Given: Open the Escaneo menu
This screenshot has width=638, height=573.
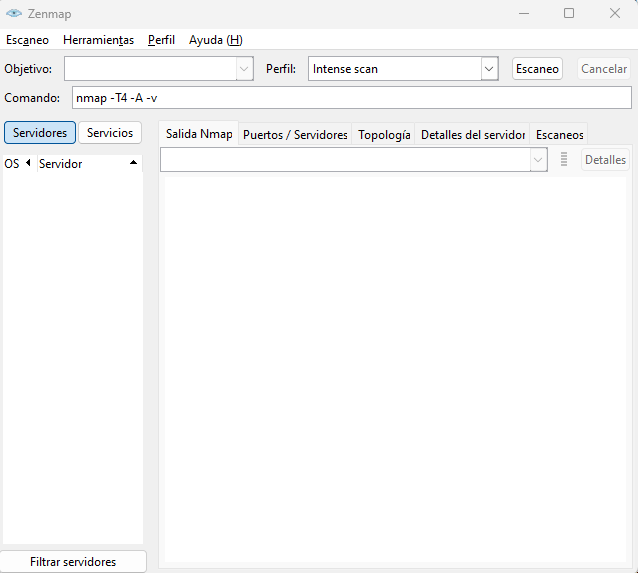Looking at the screenshot, I should point(27,40).
